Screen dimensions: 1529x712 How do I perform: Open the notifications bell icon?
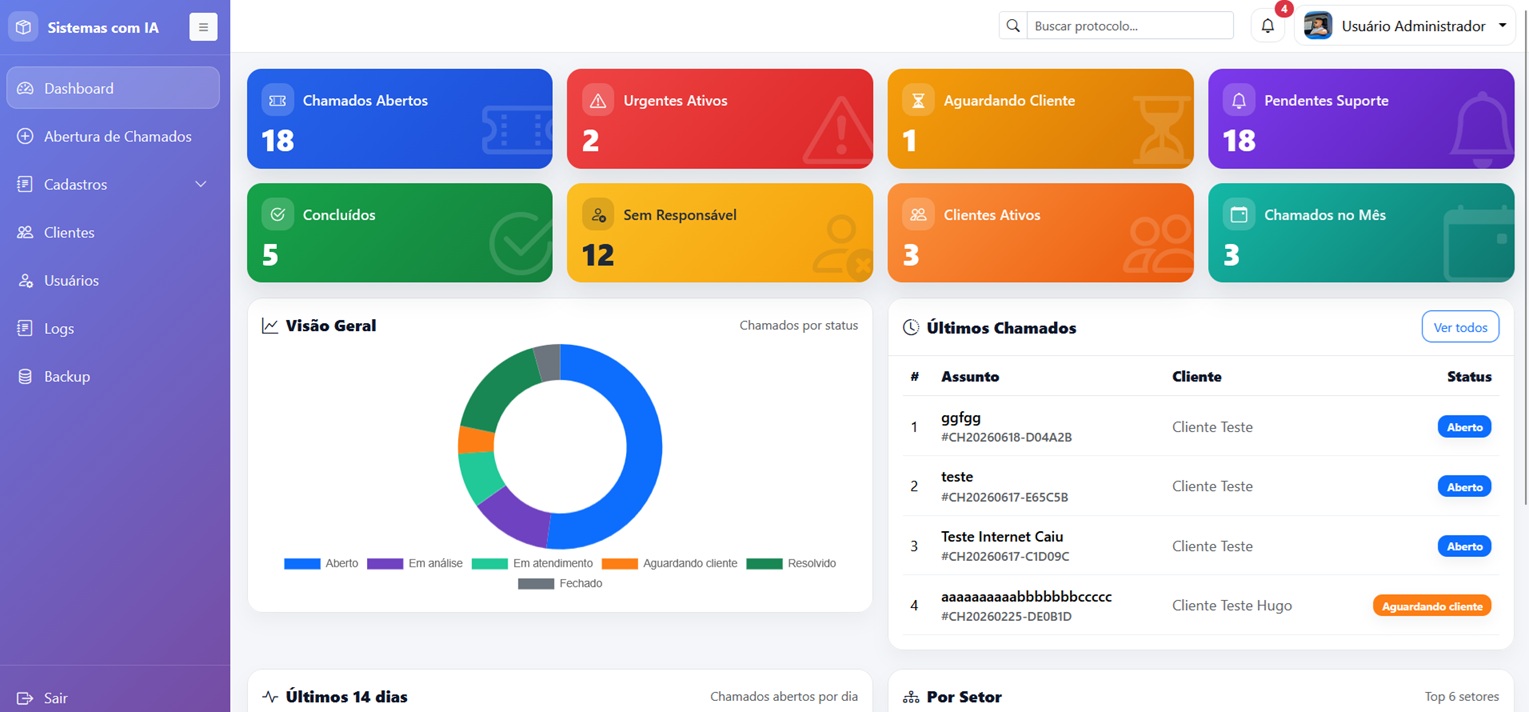click(x=1267, y=26)
